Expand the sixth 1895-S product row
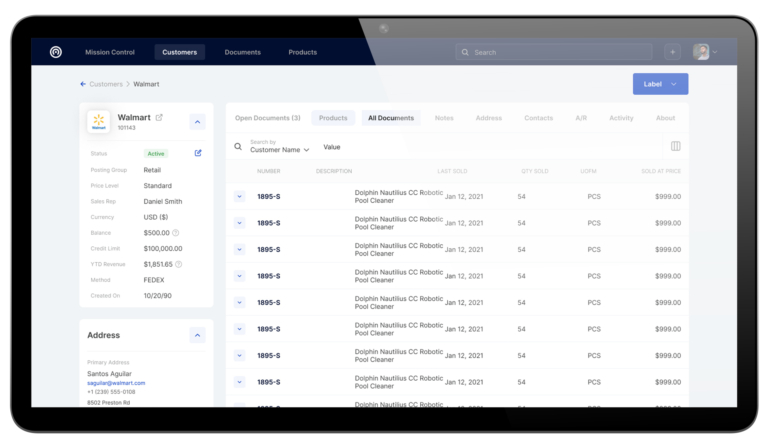The width and height of the screenshot is (768, 447). 240,329
